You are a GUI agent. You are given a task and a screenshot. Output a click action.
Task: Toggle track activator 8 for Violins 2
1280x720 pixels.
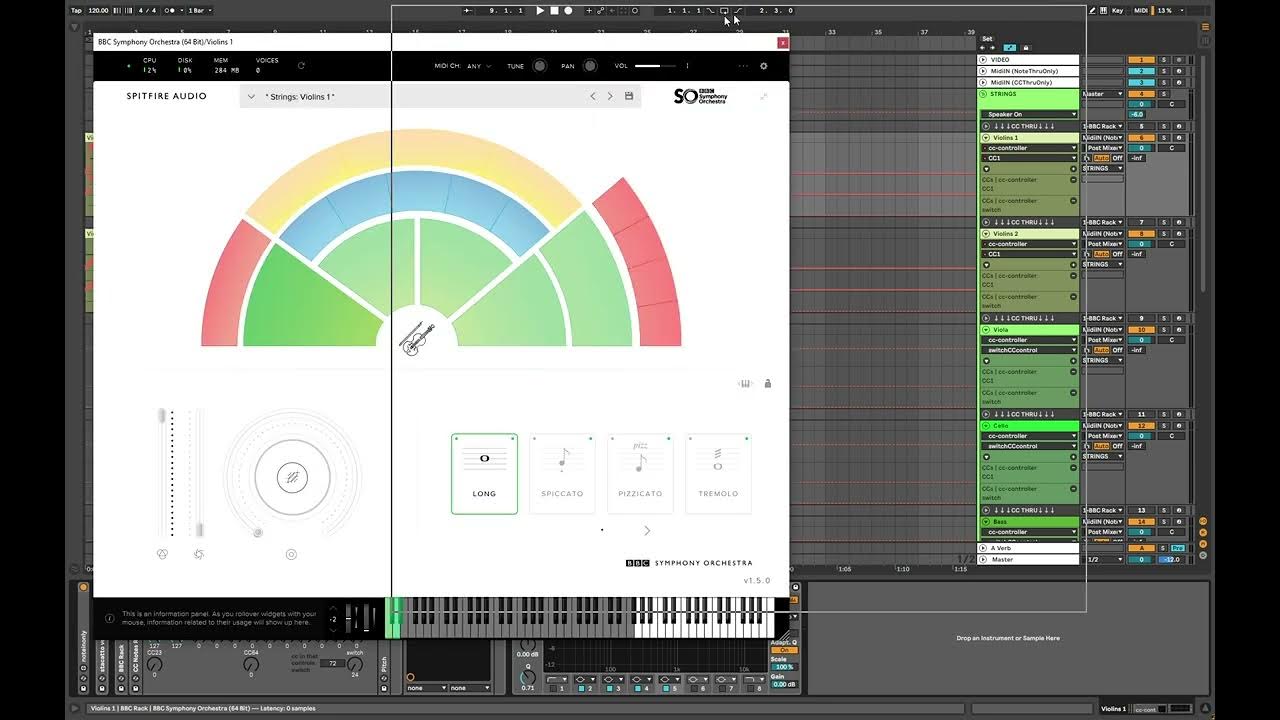pyautogui.click(x=1141, y=233)
